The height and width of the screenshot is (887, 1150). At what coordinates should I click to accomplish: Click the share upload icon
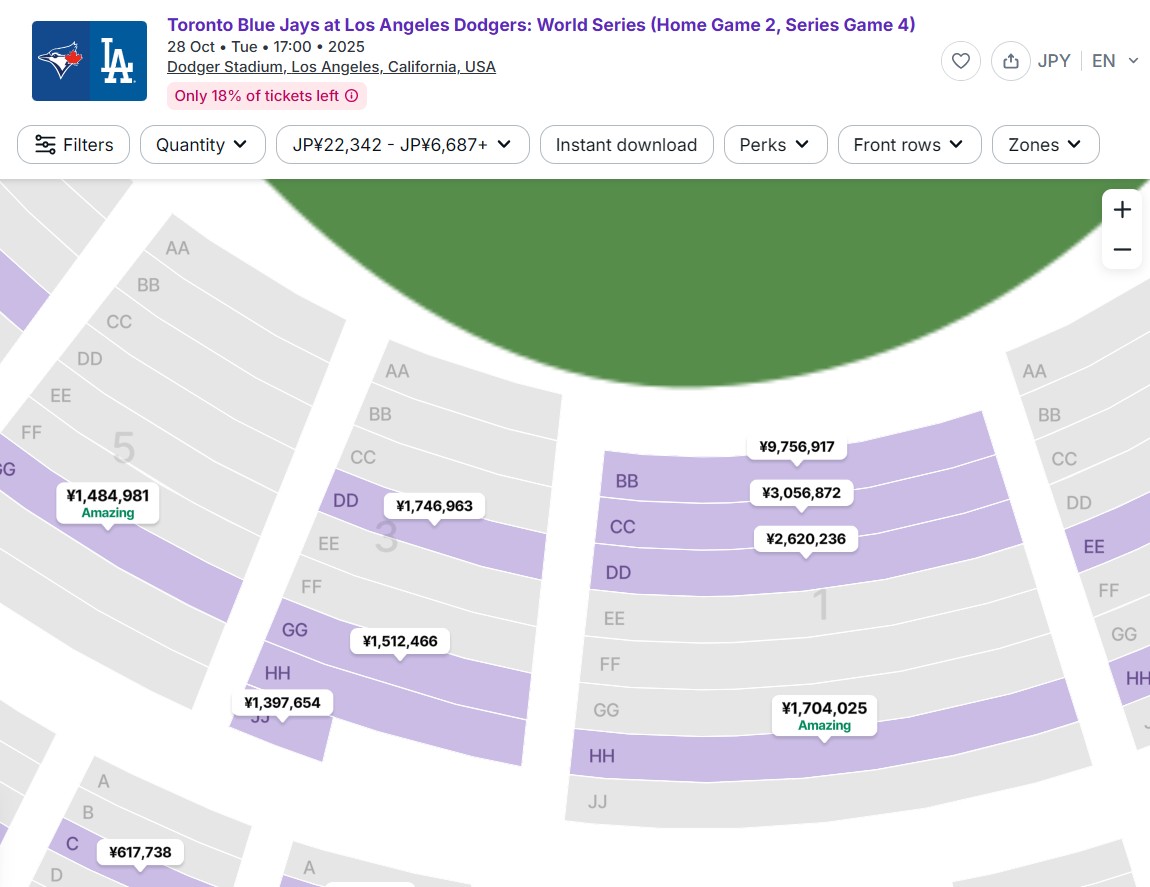1010,61
